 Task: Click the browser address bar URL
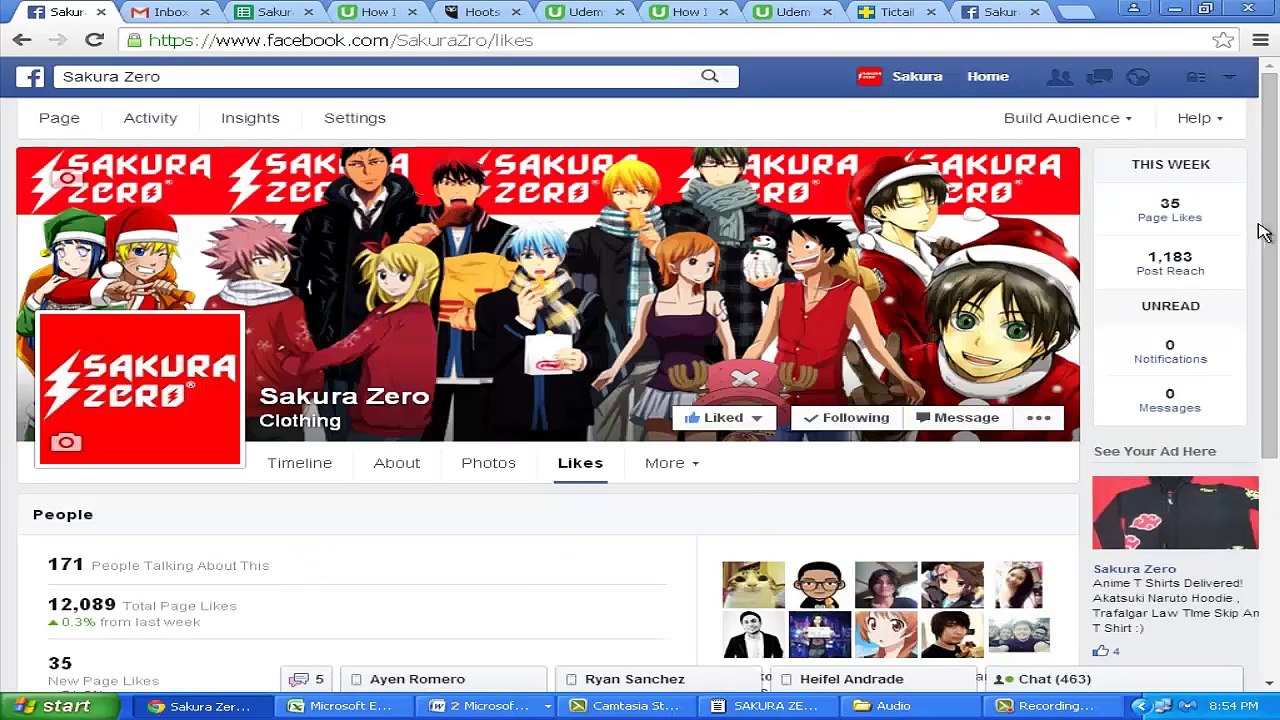340,41
